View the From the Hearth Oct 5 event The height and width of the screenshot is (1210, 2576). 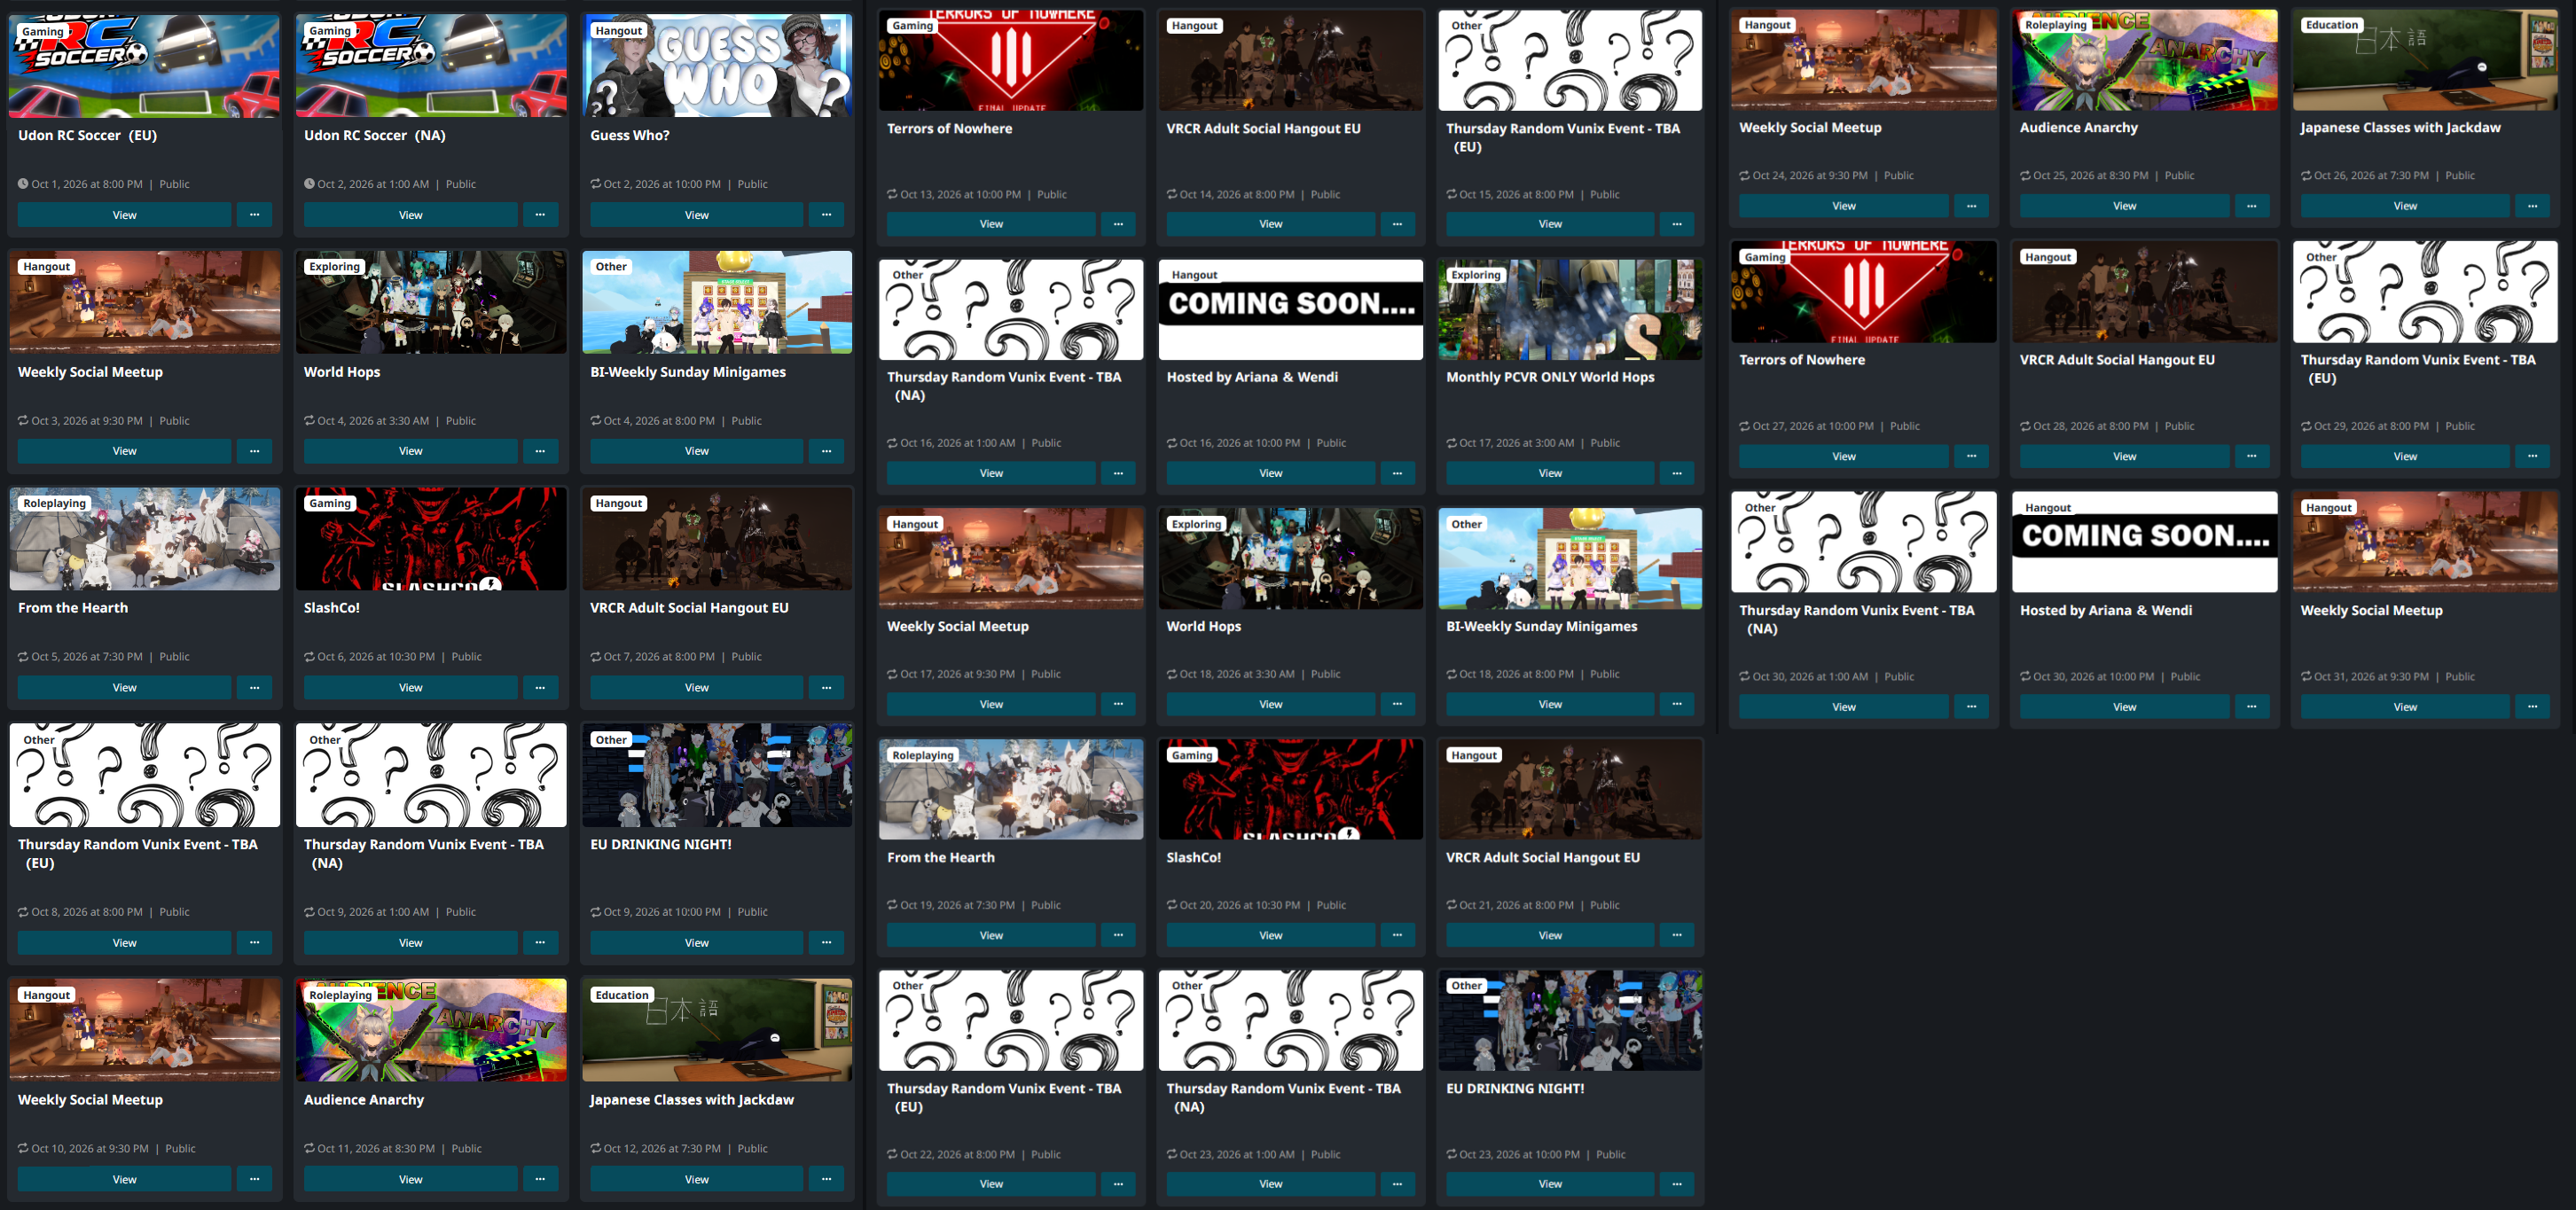point(125,688)
